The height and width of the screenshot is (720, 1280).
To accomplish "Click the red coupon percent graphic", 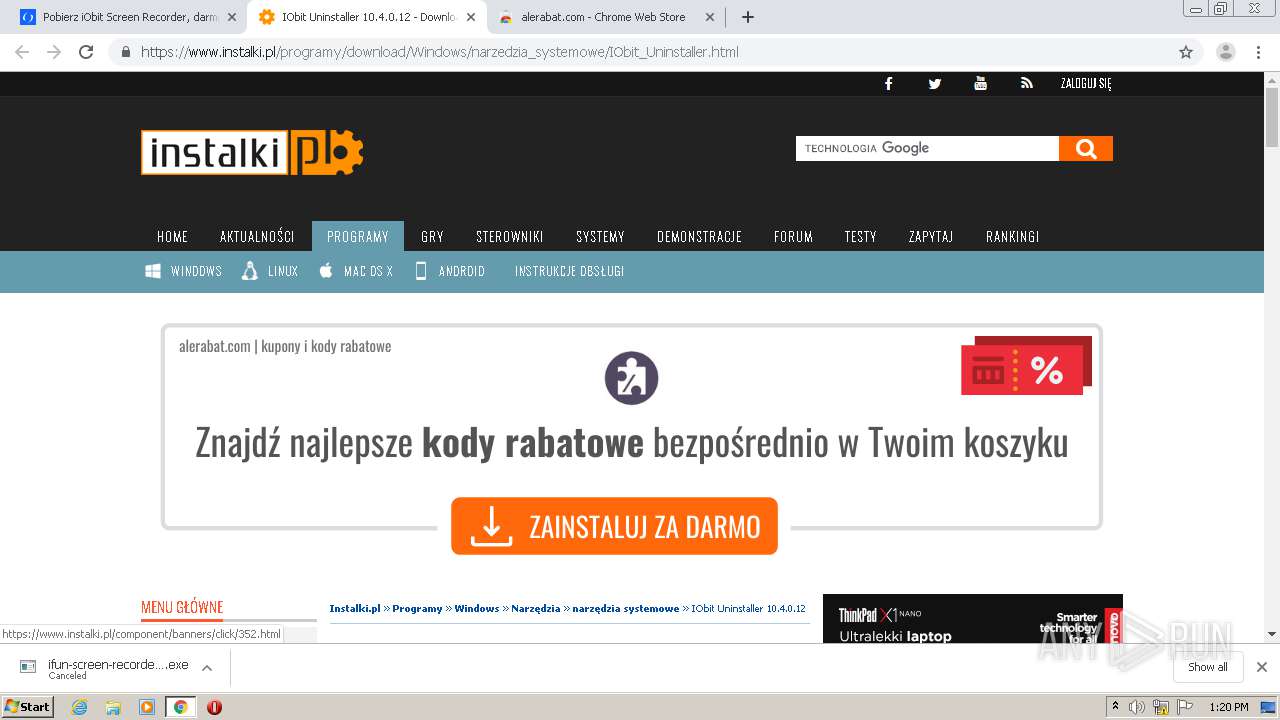I will tap(1026, 365).
